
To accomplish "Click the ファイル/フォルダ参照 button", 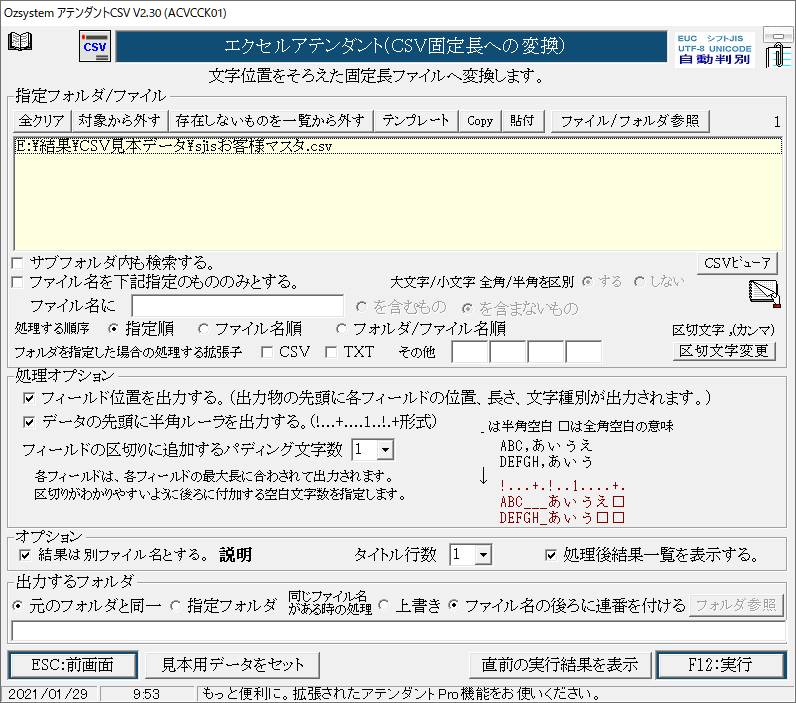I will pos(631,120).
